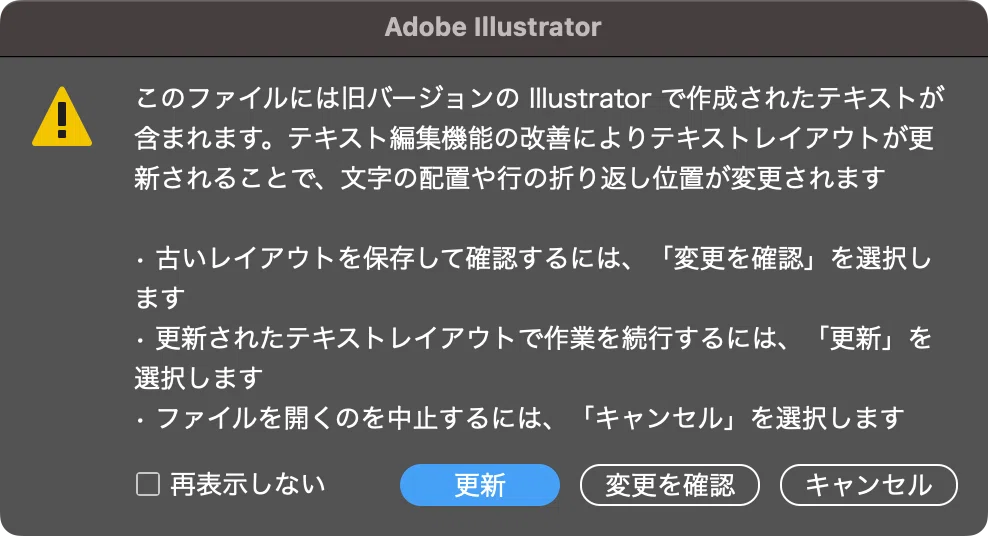The image size is (988, 536).
Task: Click the 選択します continuation line
Action: 199,379
